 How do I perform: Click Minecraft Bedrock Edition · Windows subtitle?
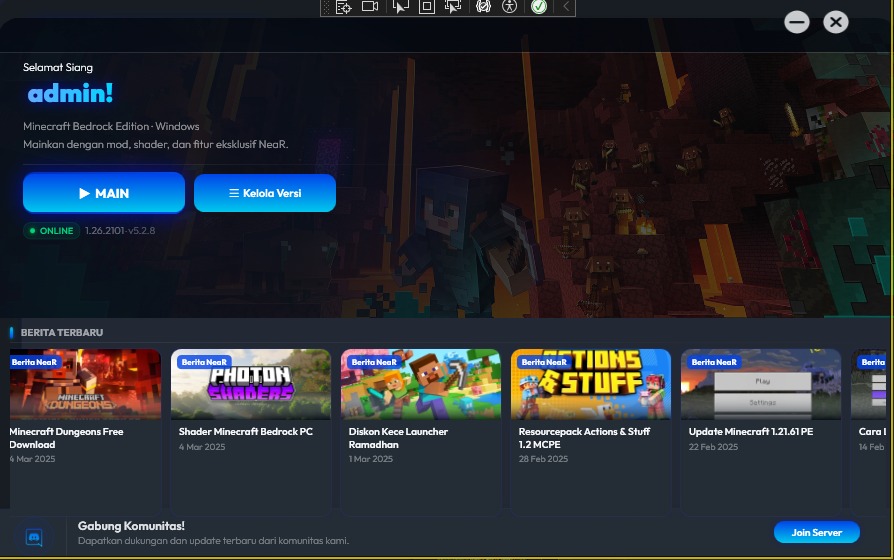pyautogui.click(x=111, y=126)
